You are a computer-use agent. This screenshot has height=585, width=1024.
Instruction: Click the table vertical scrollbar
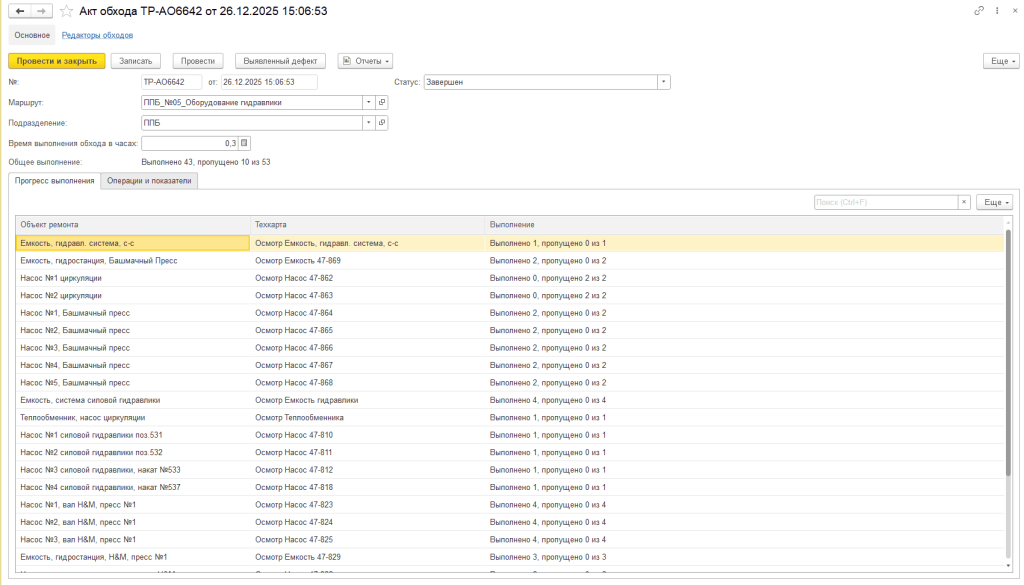[1008, 392]
